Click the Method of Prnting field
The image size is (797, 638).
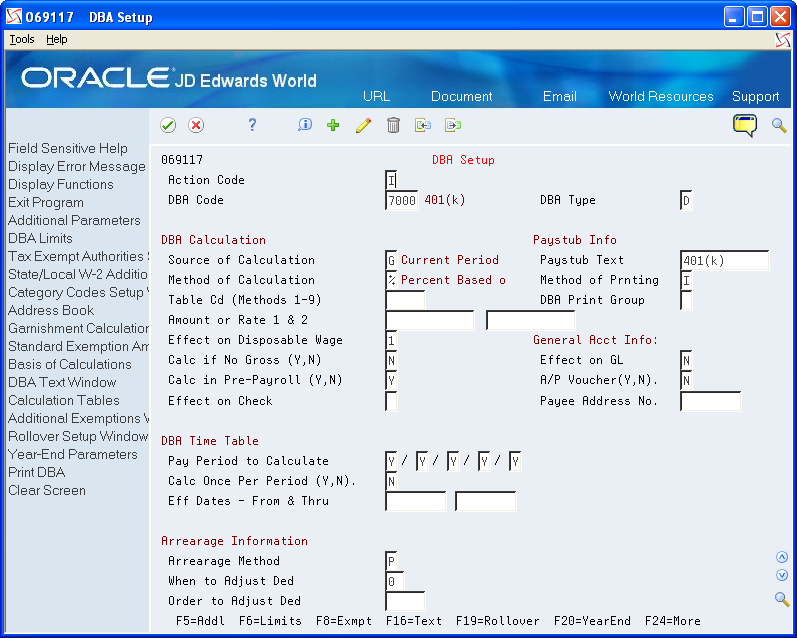tap(686, 280)
